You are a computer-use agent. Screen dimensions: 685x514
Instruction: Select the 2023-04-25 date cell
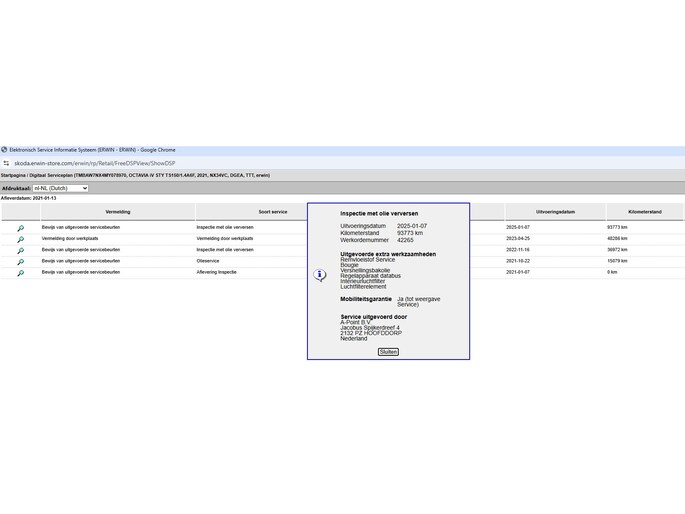[518, 239]
